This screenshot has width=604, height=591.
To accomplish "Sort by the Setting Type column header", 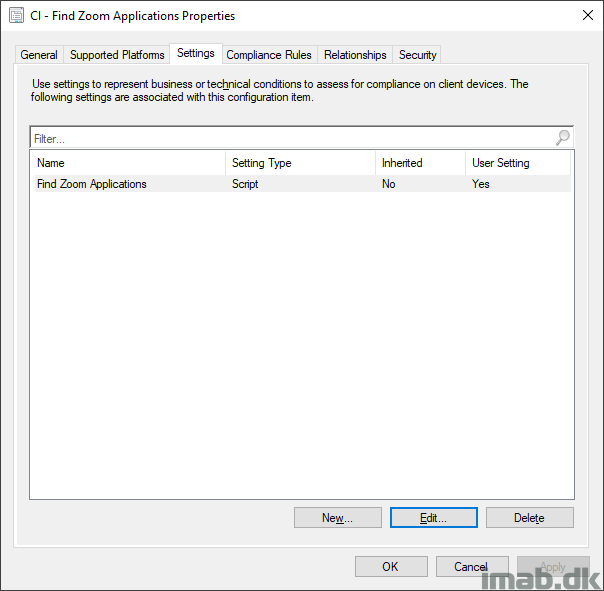I will coord(300,163).
